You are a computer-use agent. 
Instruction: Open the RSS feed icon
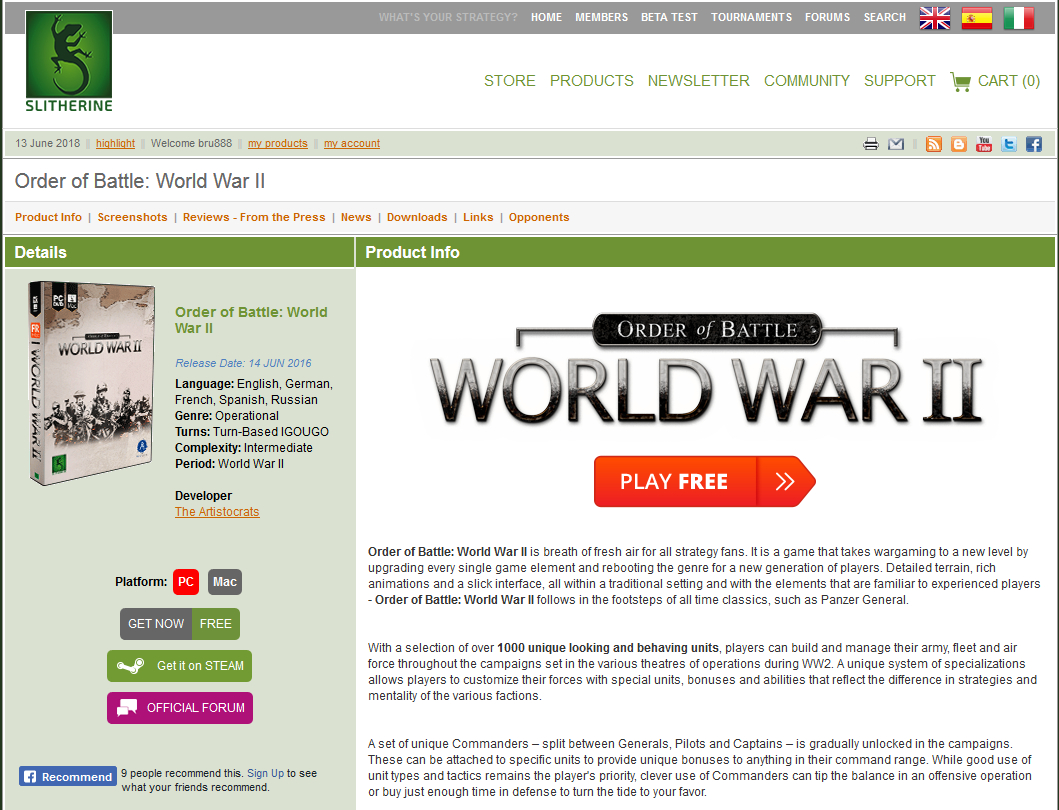point(934,144)
